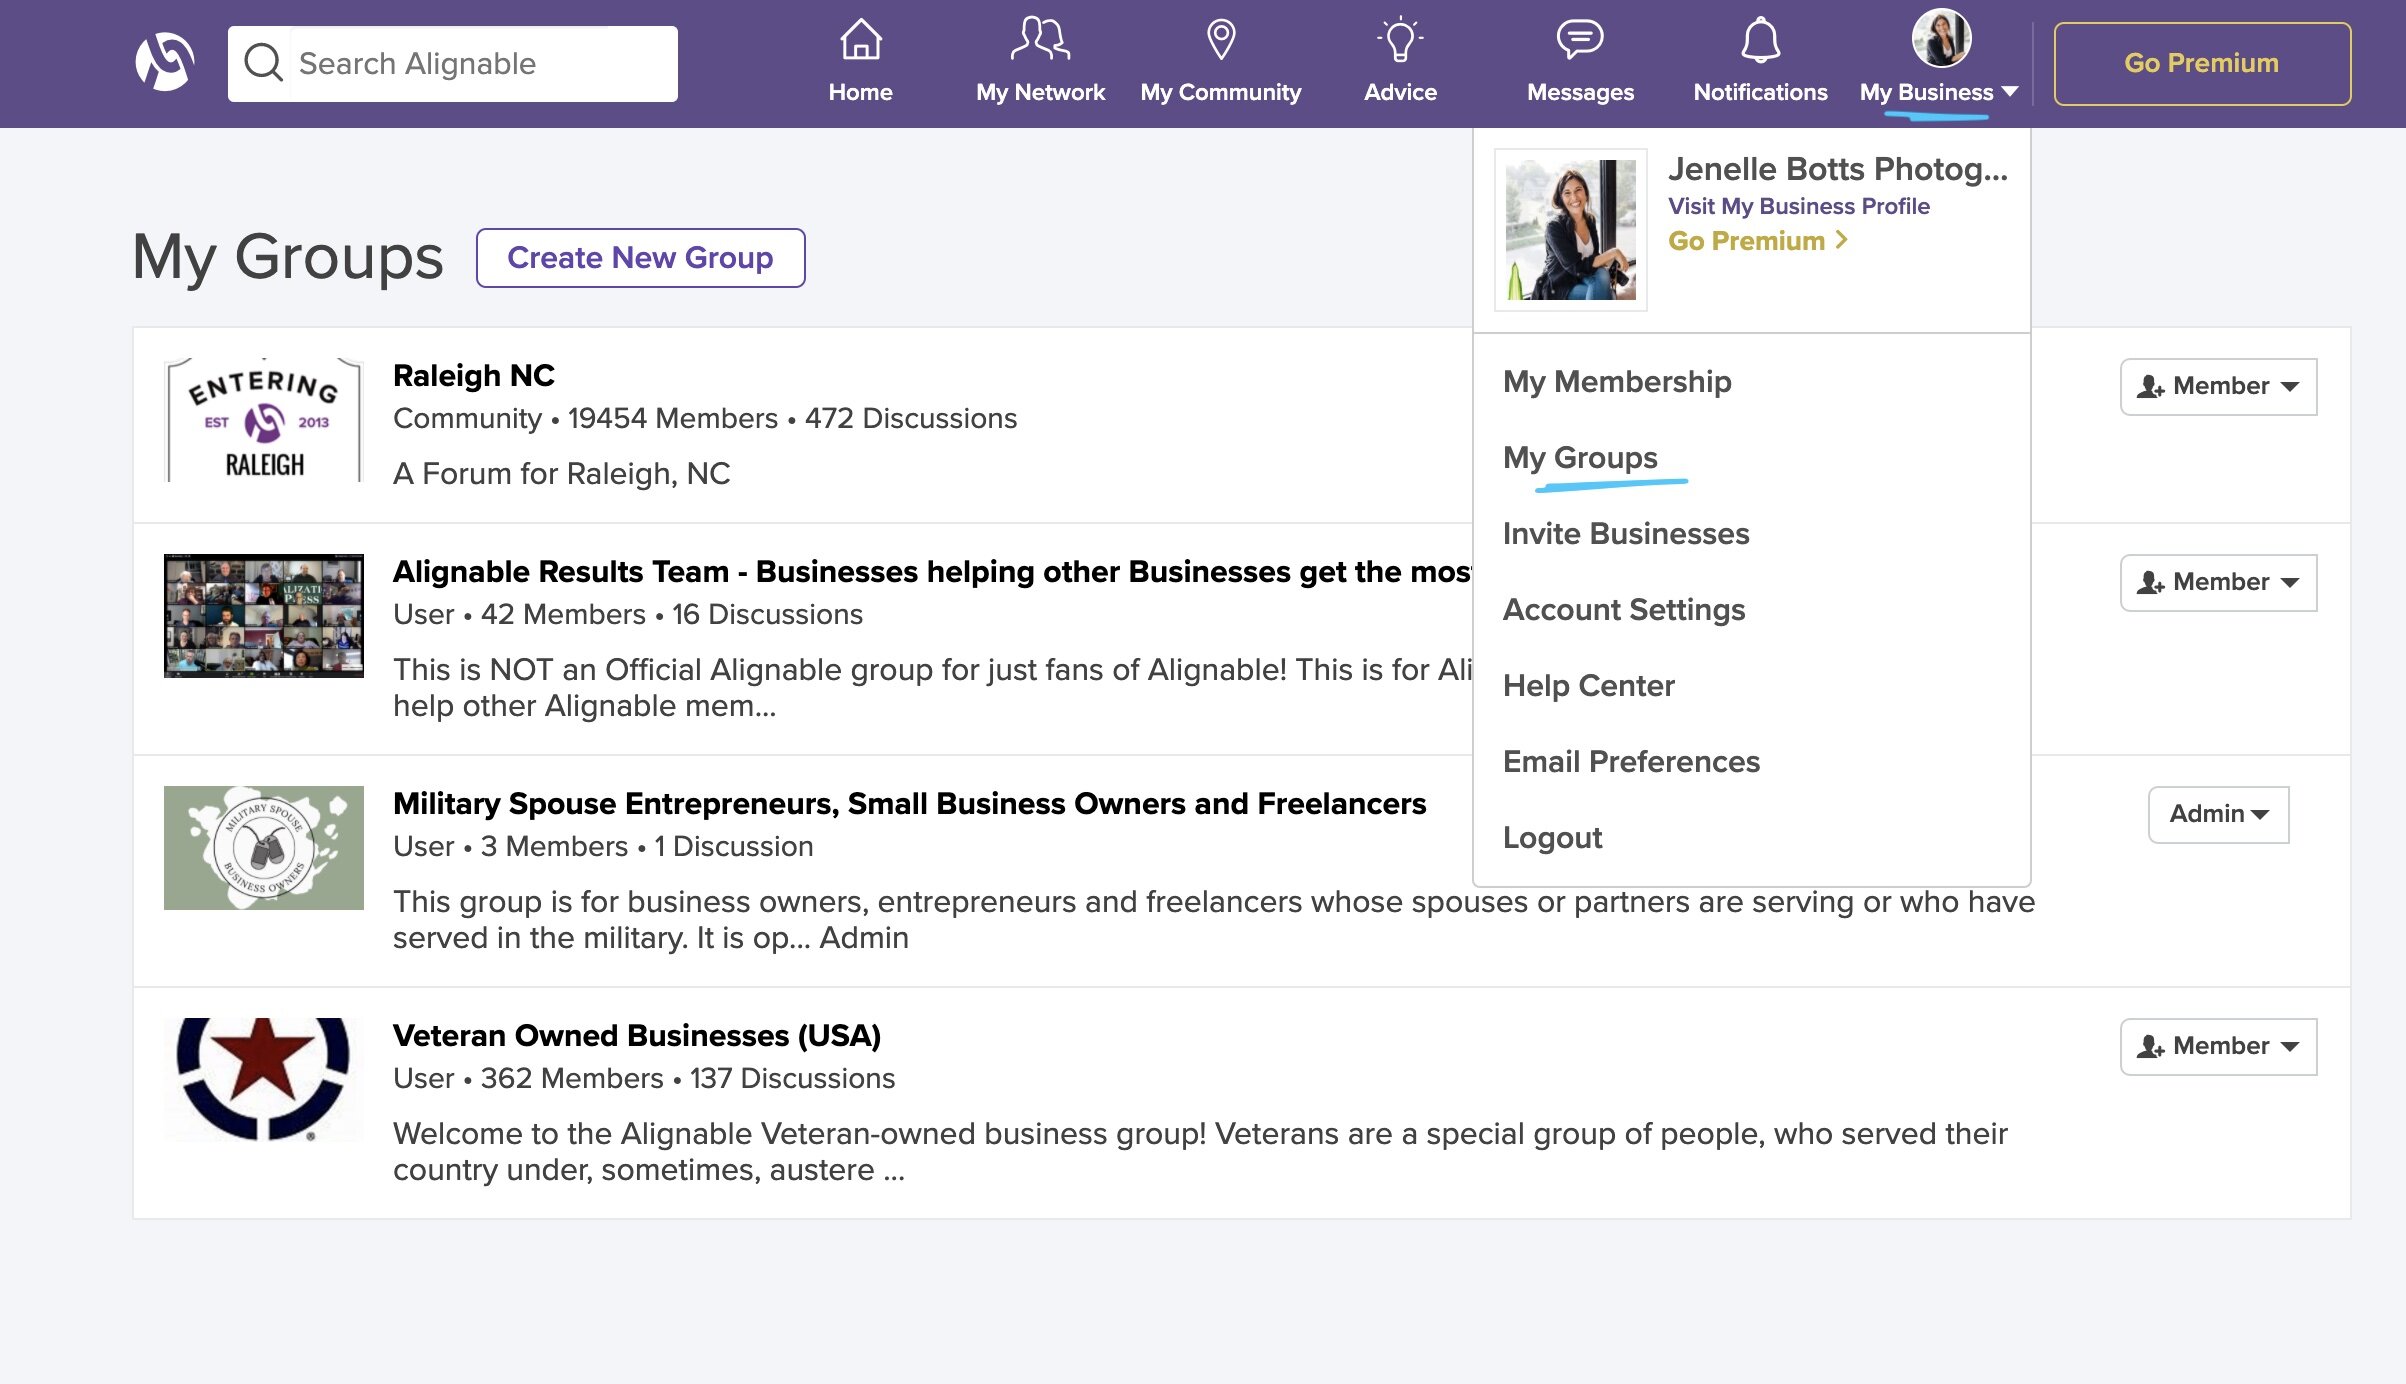
Task: Open My Community pin icon
Action: tap(1221, 40)
